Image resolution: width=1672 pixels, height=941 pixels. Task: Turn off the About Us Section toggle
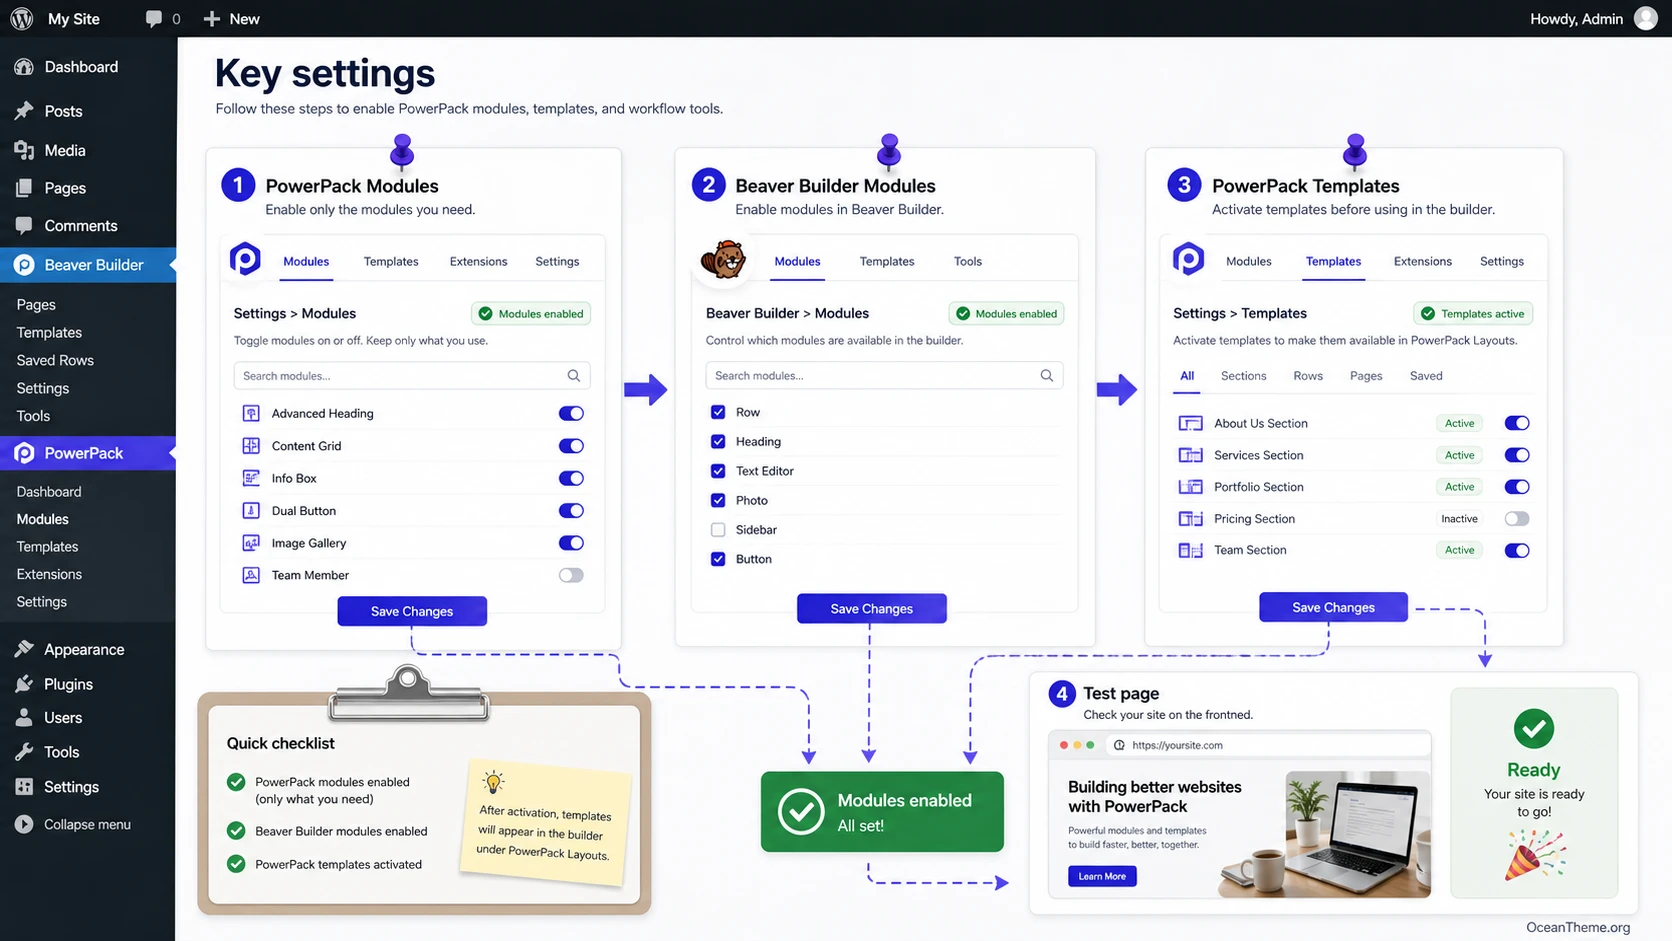(1517, 423)
